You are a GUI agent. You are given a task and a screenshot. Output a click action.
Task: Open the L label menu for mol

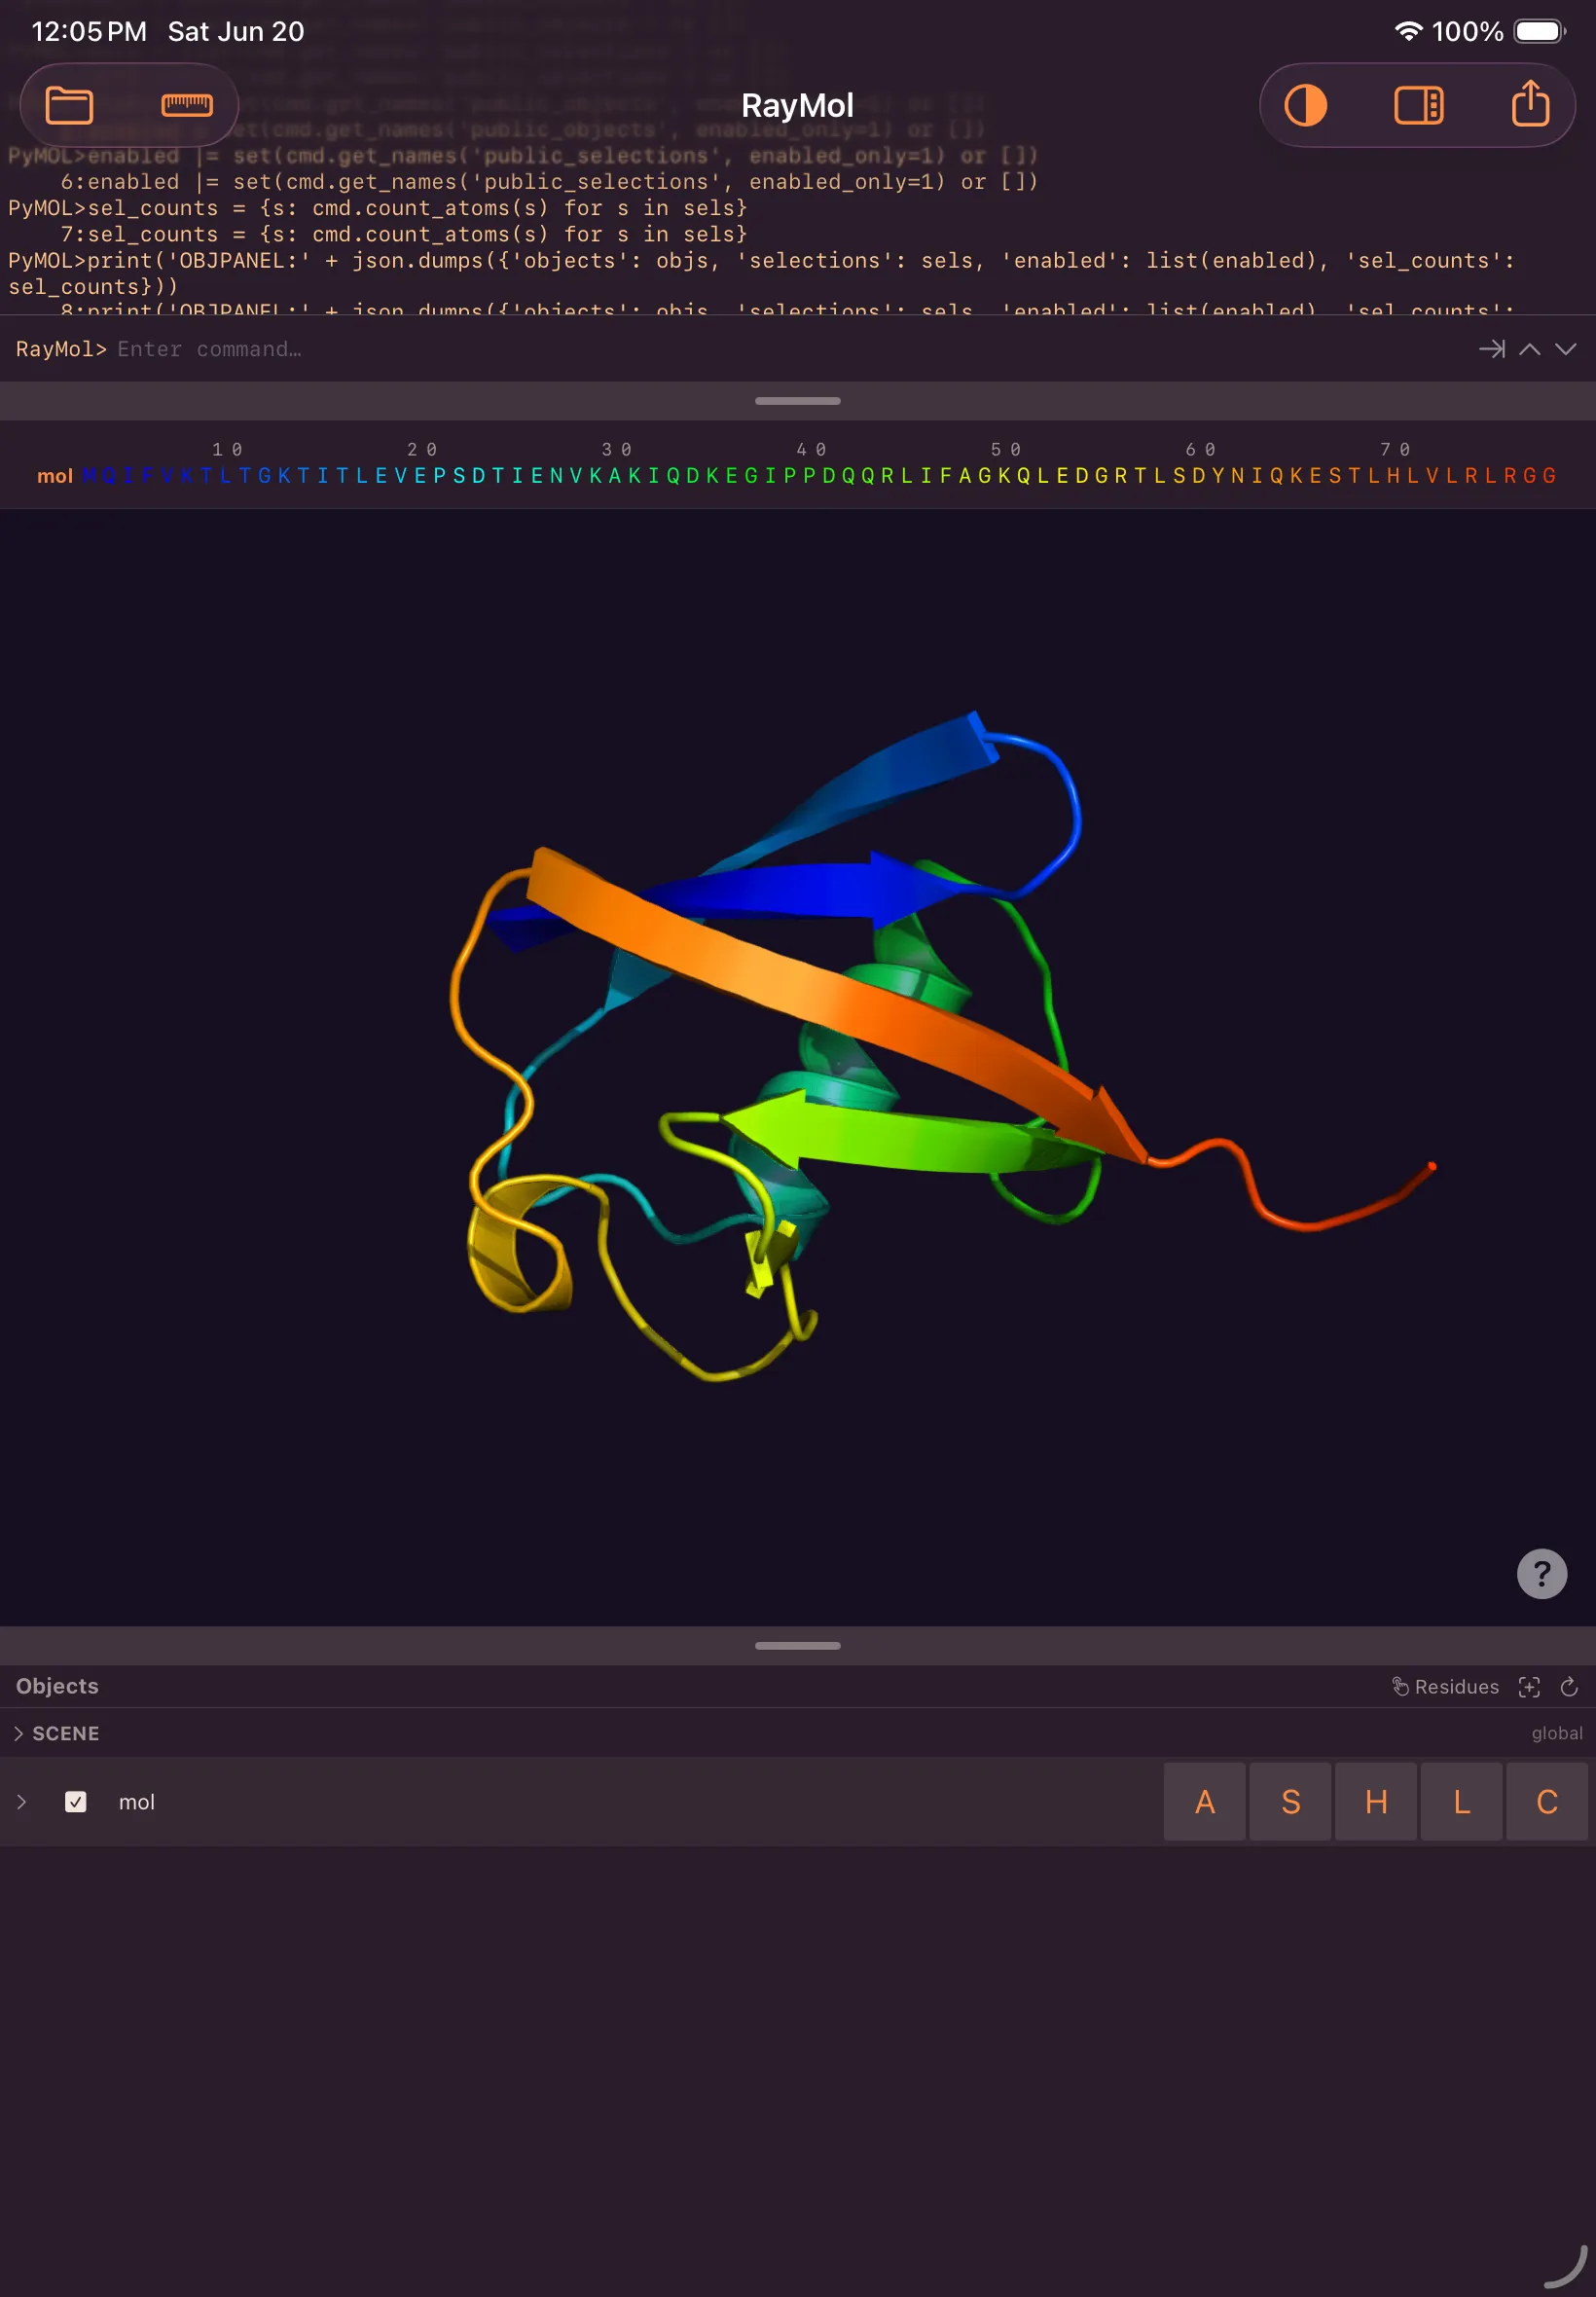pyautogui.click(x=1461, y=1802)
